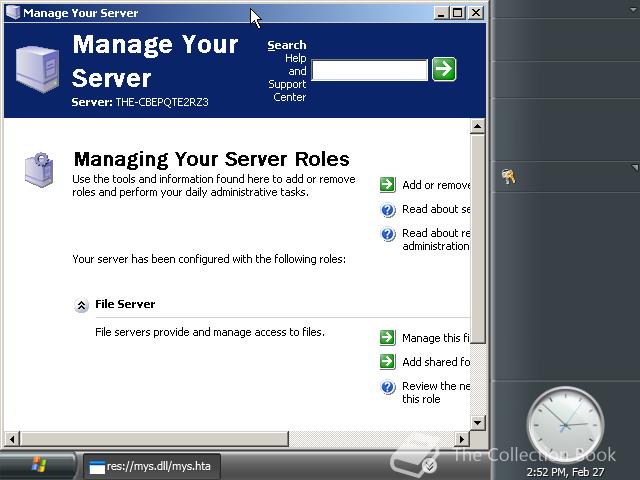Click the Read about server roles help icon
This screenshot has width=640, height=480.
(387, 210)
